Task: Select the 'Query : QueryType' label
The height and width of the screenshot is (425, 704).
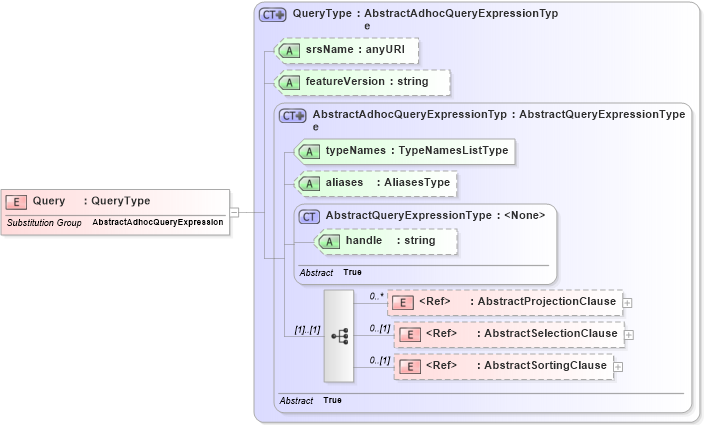Action: [x=92, y=201]
